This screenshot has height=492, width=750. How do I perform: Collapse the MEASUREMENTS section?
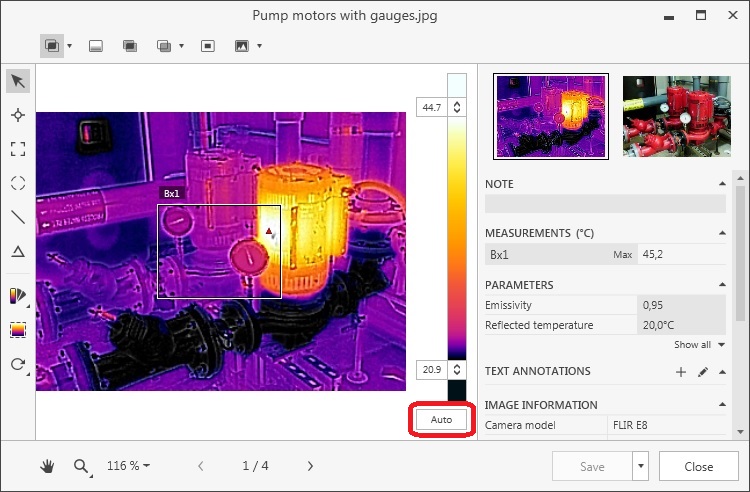click(722, 233)
